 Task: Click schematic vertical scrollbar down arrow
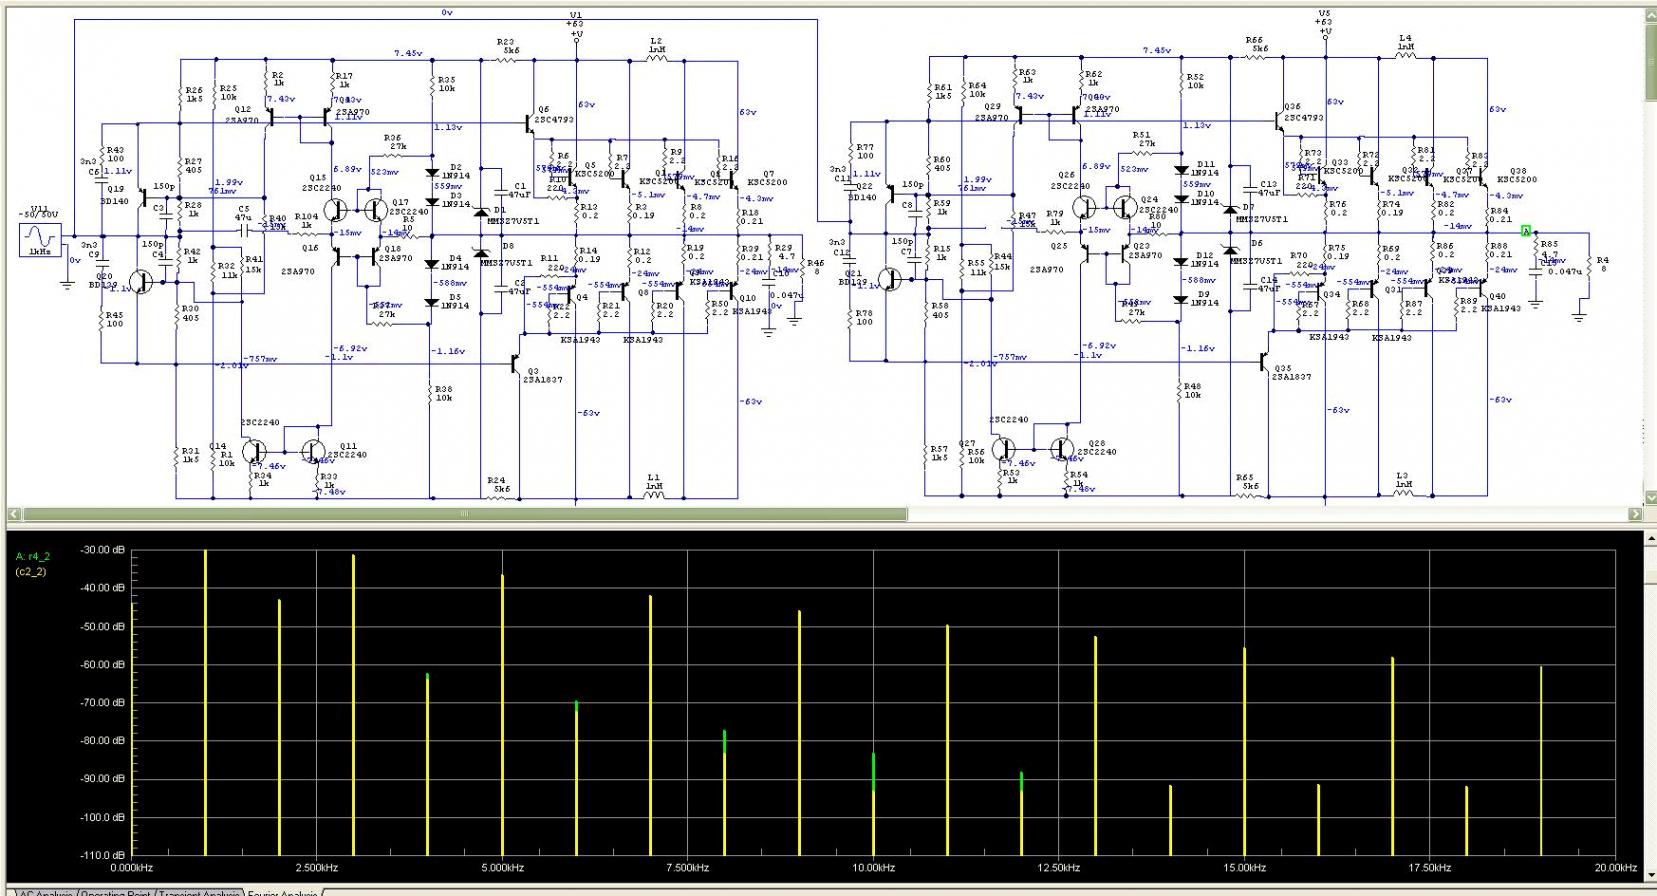pyautogui.click(x=1650, y=497)
